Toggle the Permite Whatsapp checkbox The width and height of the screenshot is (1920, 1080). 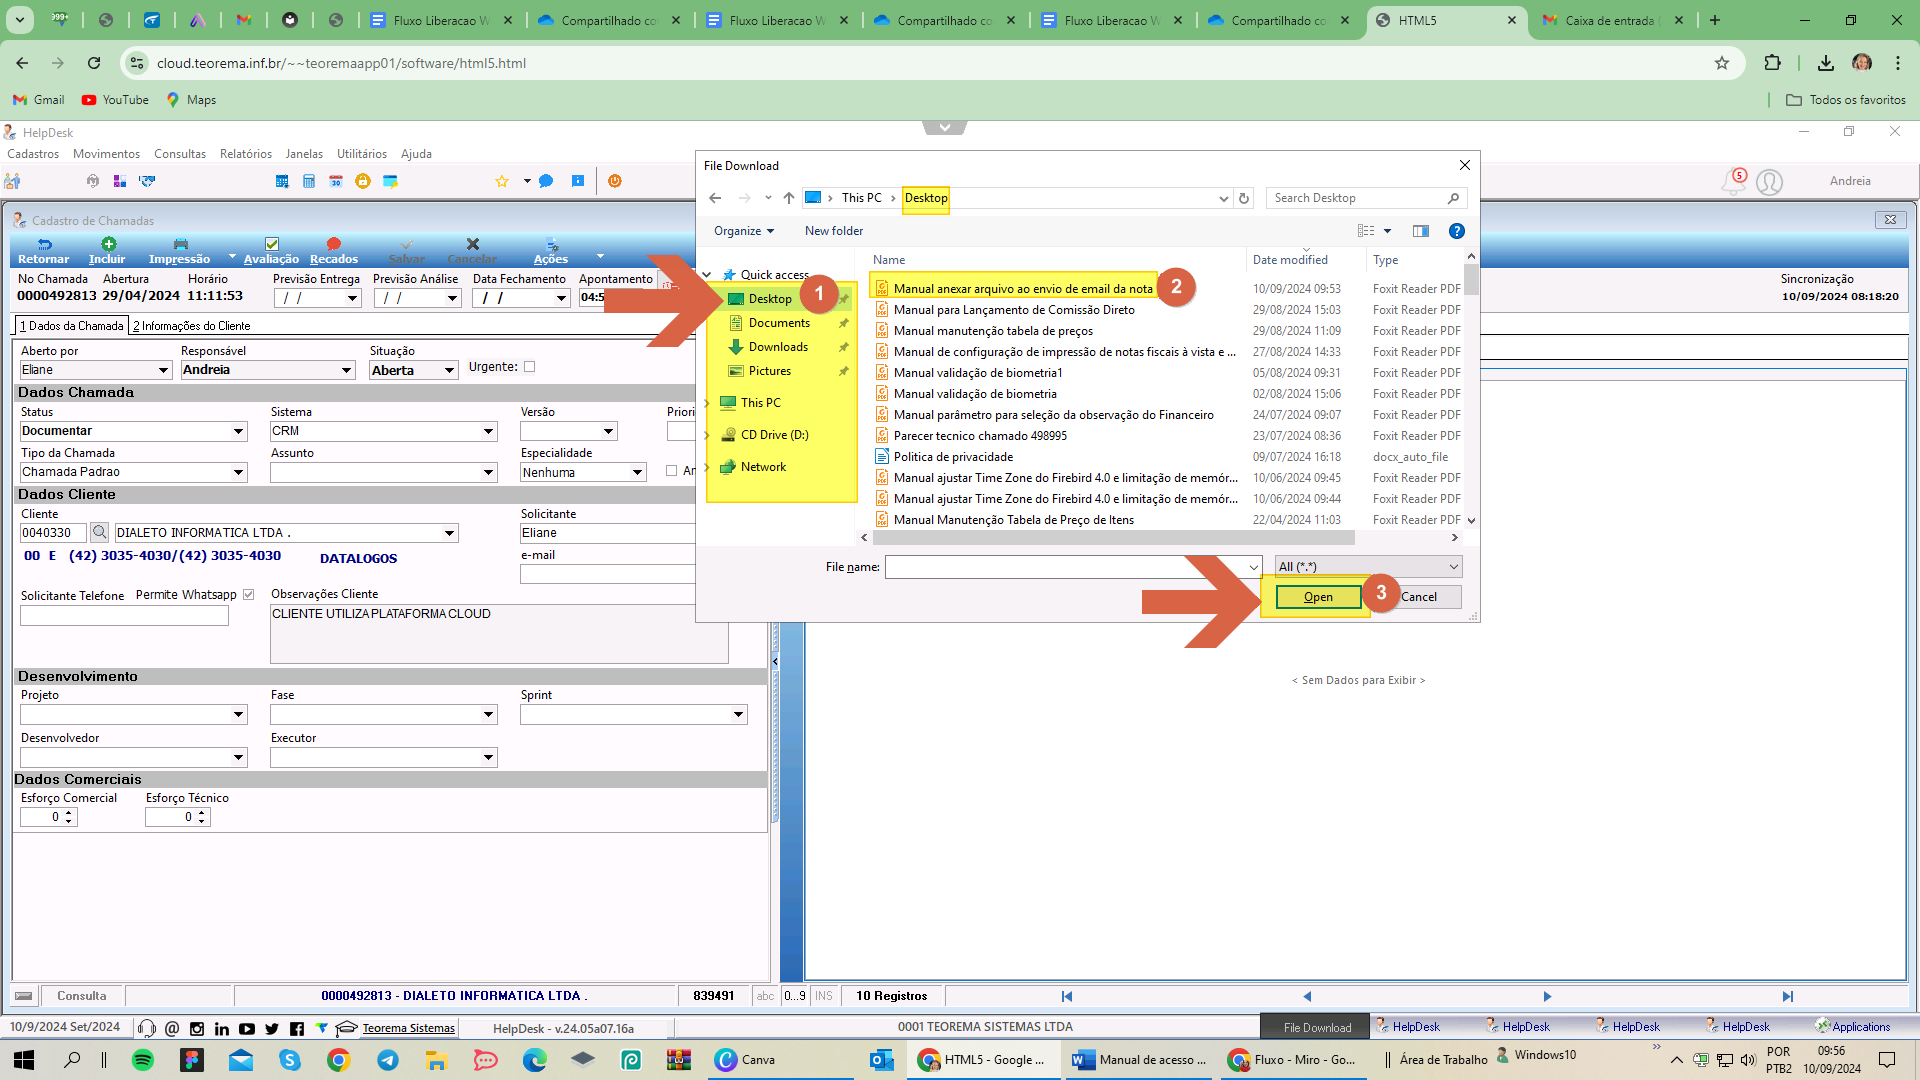pos(249,595)
